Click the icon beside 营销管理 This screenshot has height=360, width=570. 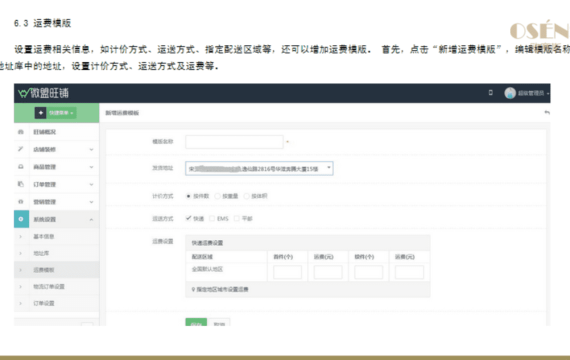point(21,201)
